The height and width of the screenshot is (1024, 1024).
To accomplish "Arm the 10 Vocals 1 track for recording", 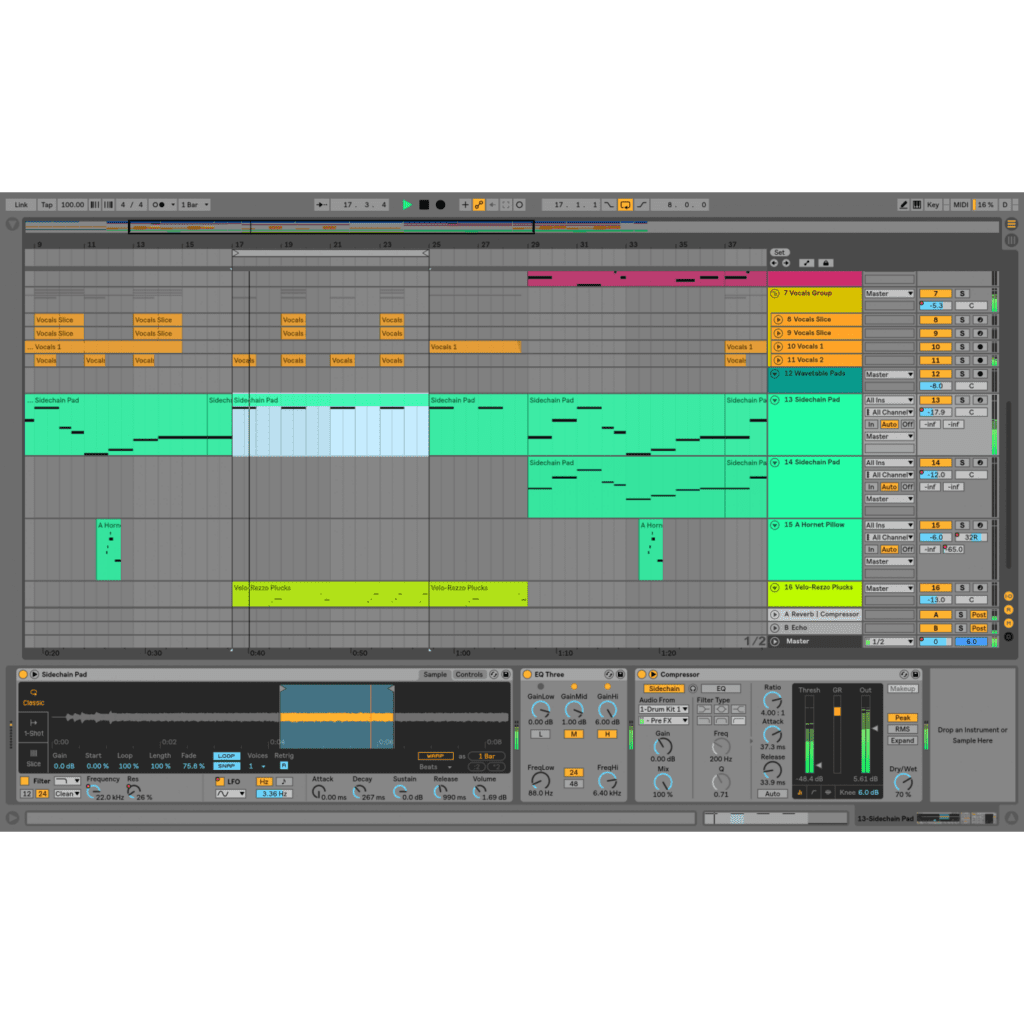I will click(x=980, y=347).
